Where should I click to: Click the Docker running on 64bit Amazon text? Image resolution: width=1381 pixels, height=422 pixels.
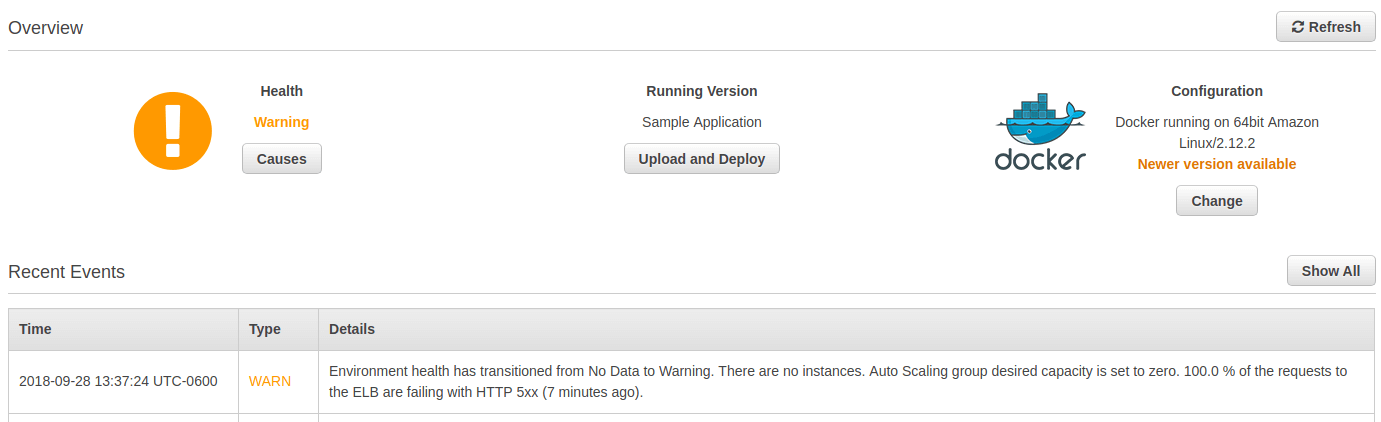click(x=1216, y=122)
